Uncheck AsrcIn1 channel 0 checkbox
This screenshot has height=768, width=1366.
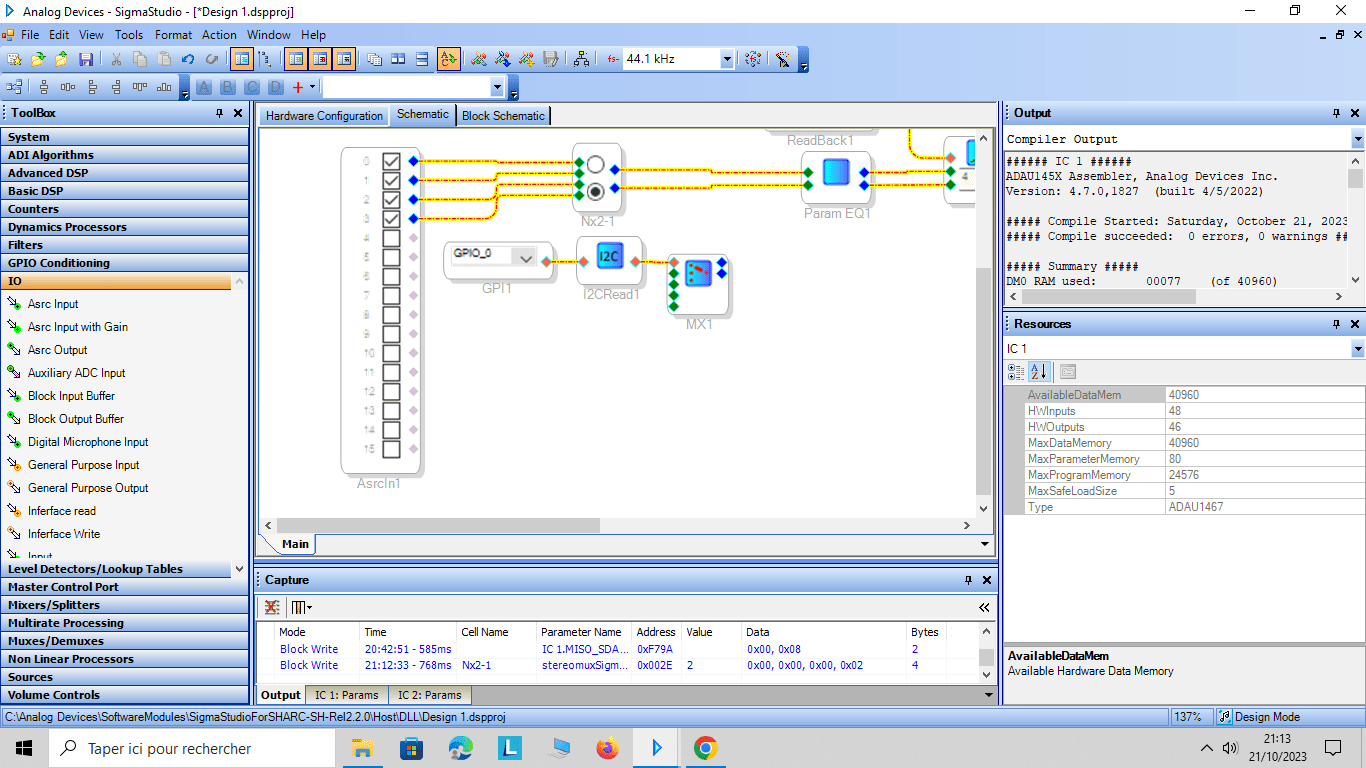click(391, 161)
